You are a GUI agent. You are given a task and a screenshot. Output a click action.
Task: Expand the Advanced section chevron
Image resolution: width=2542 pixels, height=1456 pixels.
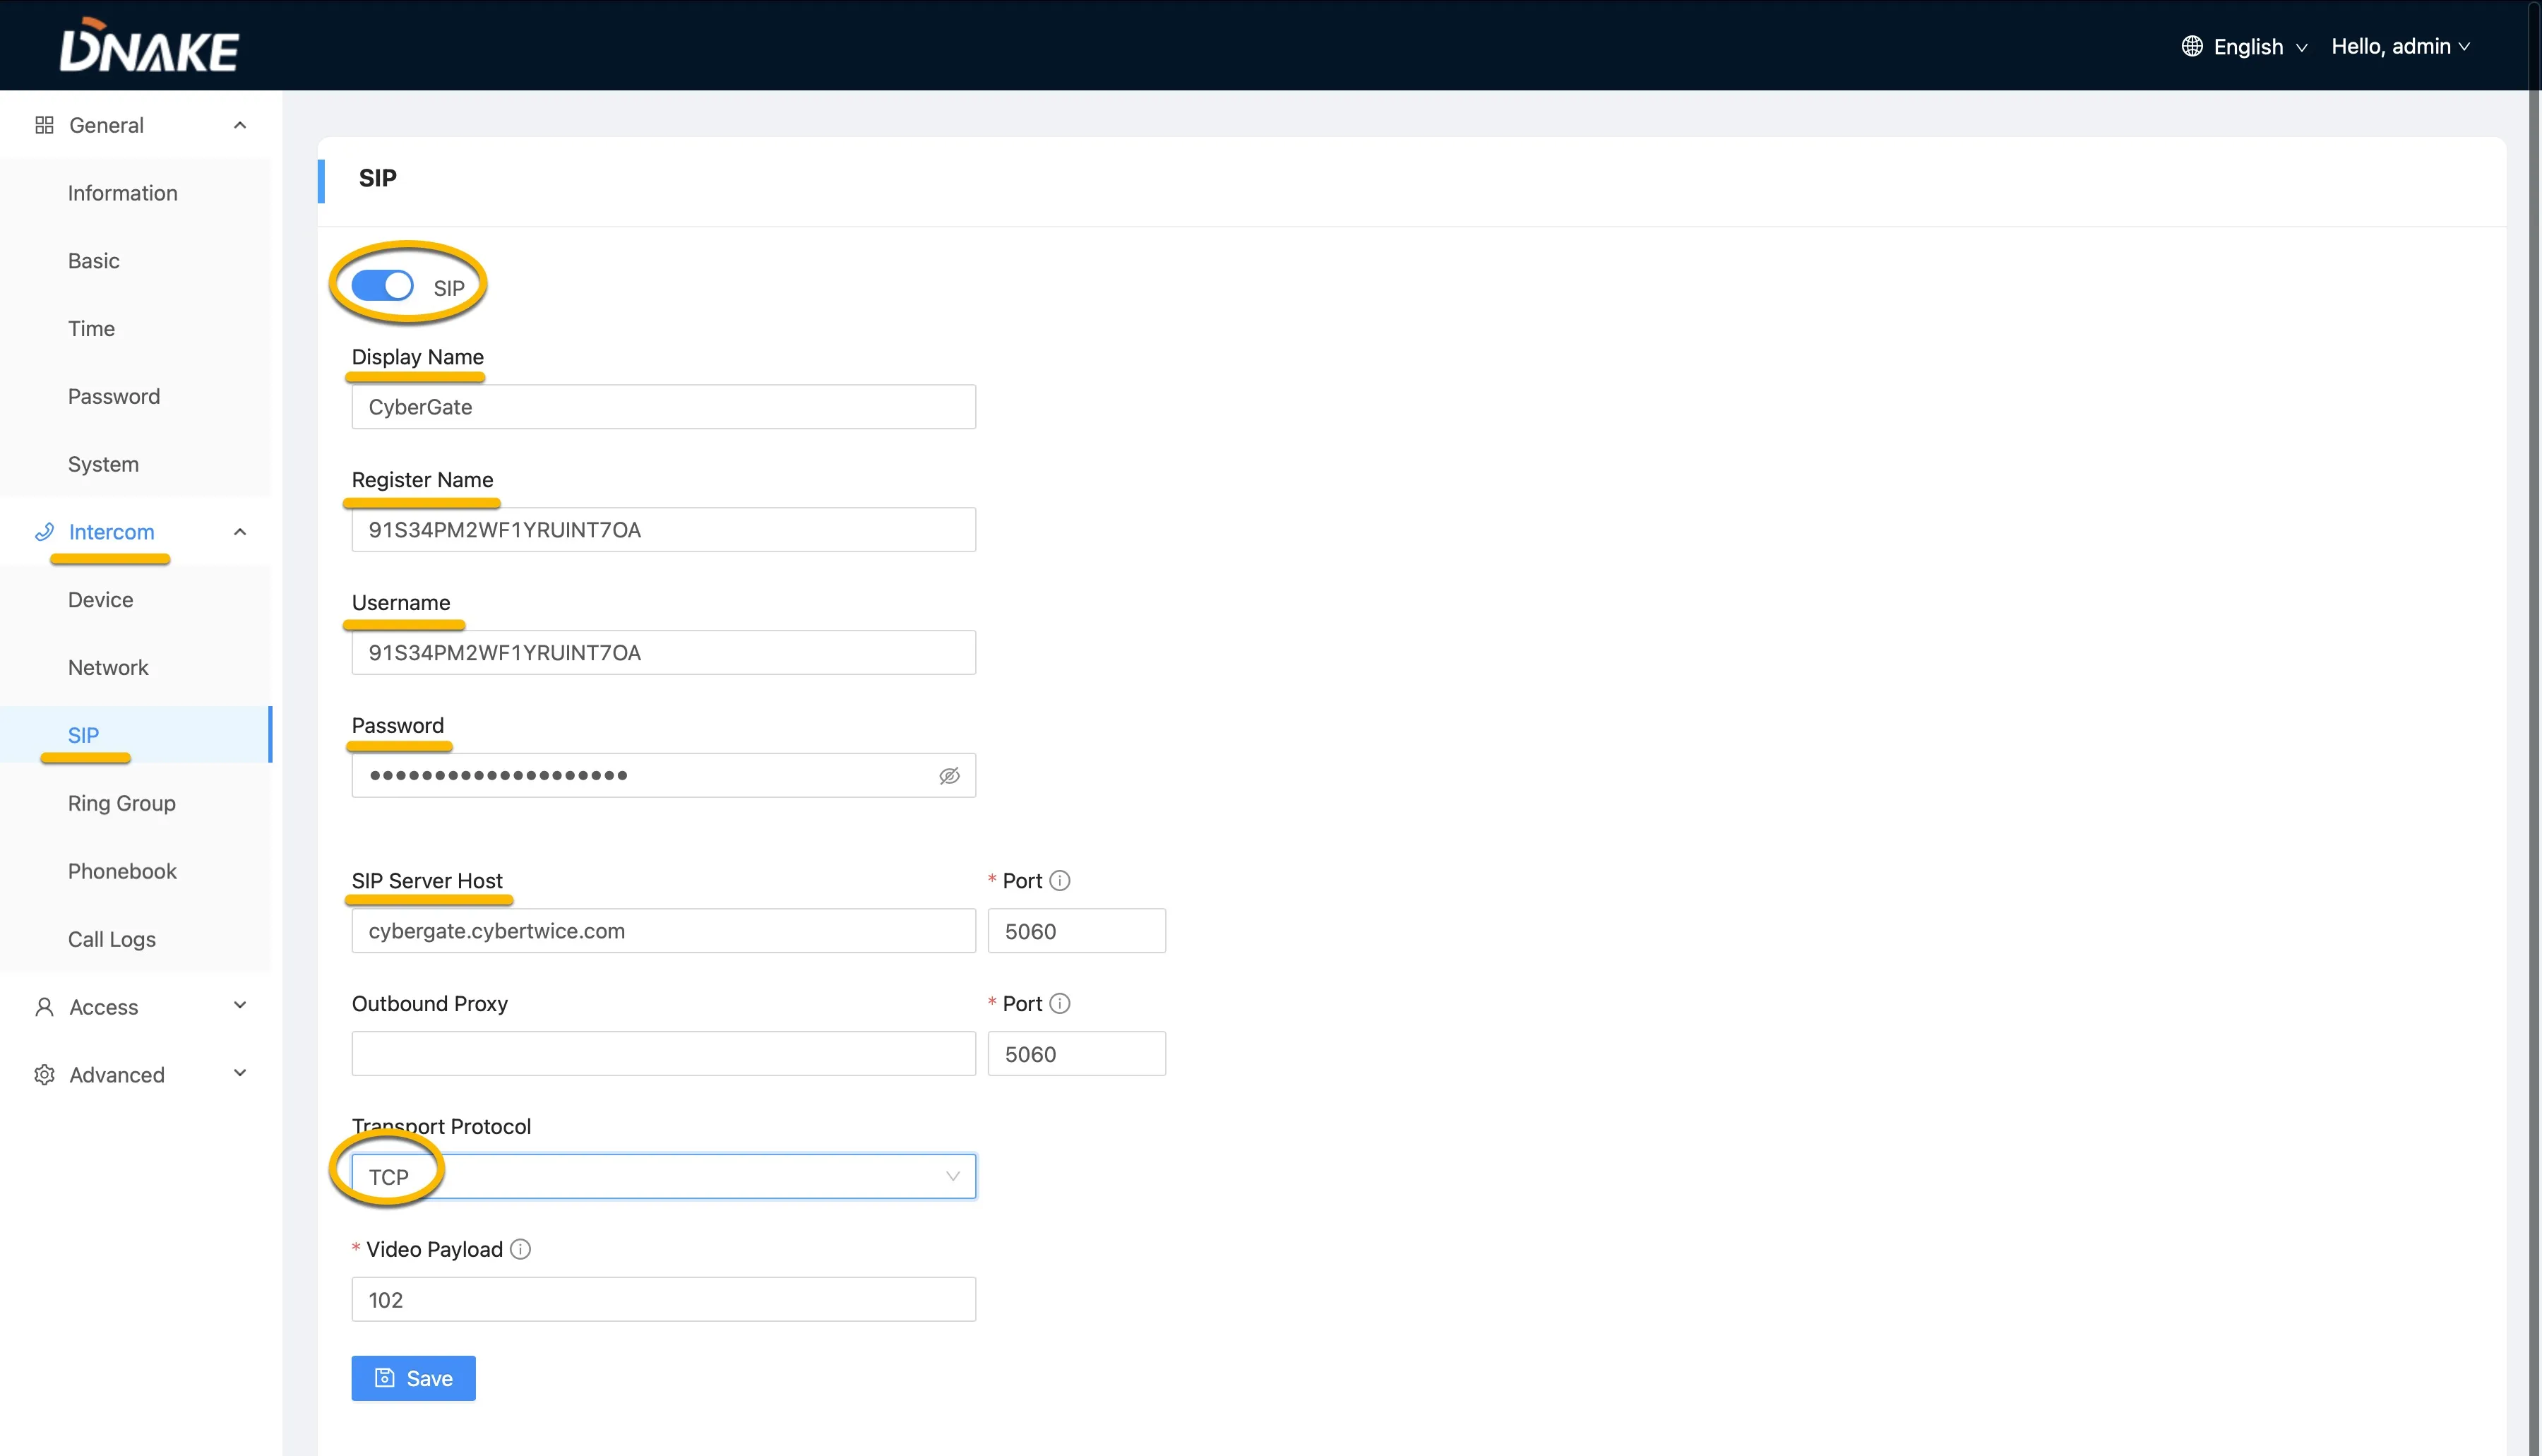point(240,1073)
